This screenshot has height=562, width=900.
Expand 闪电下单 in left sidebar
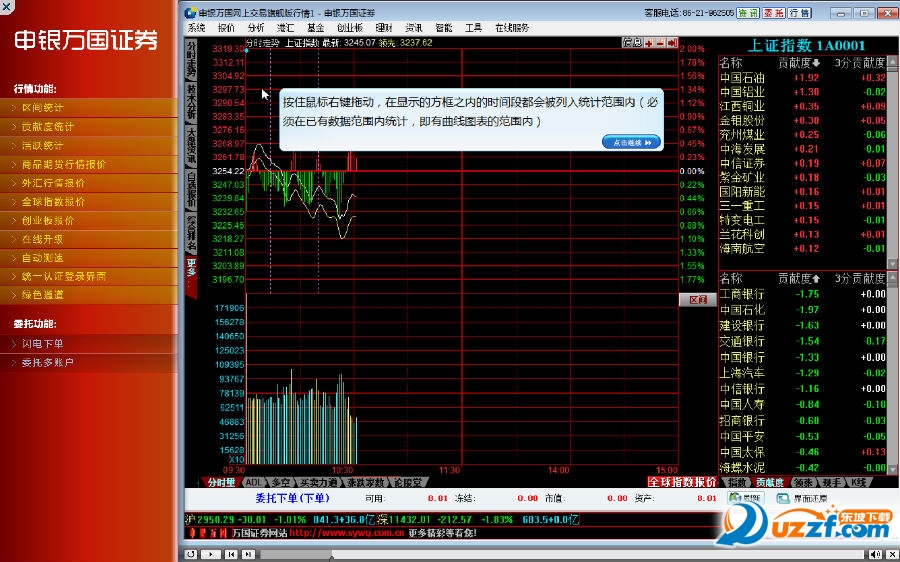pyautogui.click(x=88, y=343)
